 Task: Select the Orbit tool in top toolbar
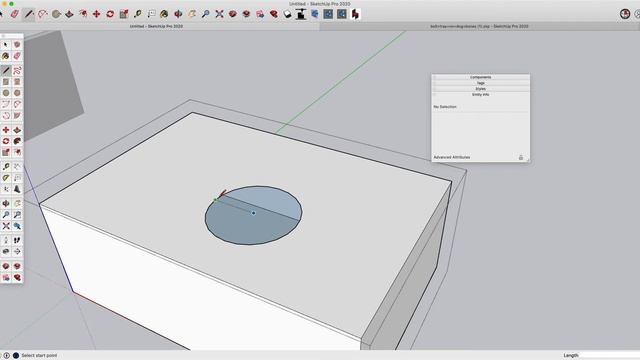click(178, 14)
